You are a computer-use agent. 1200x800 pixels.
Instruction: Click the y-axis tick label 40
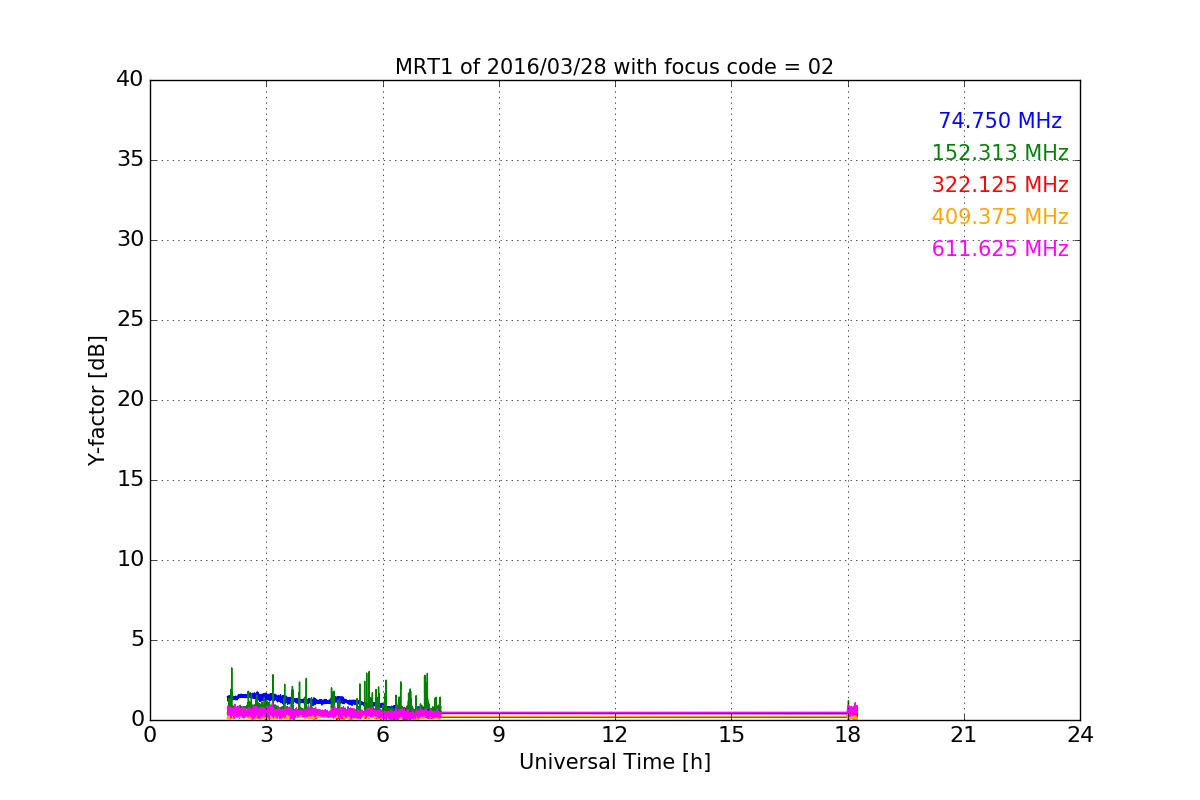tap(130, 79)
